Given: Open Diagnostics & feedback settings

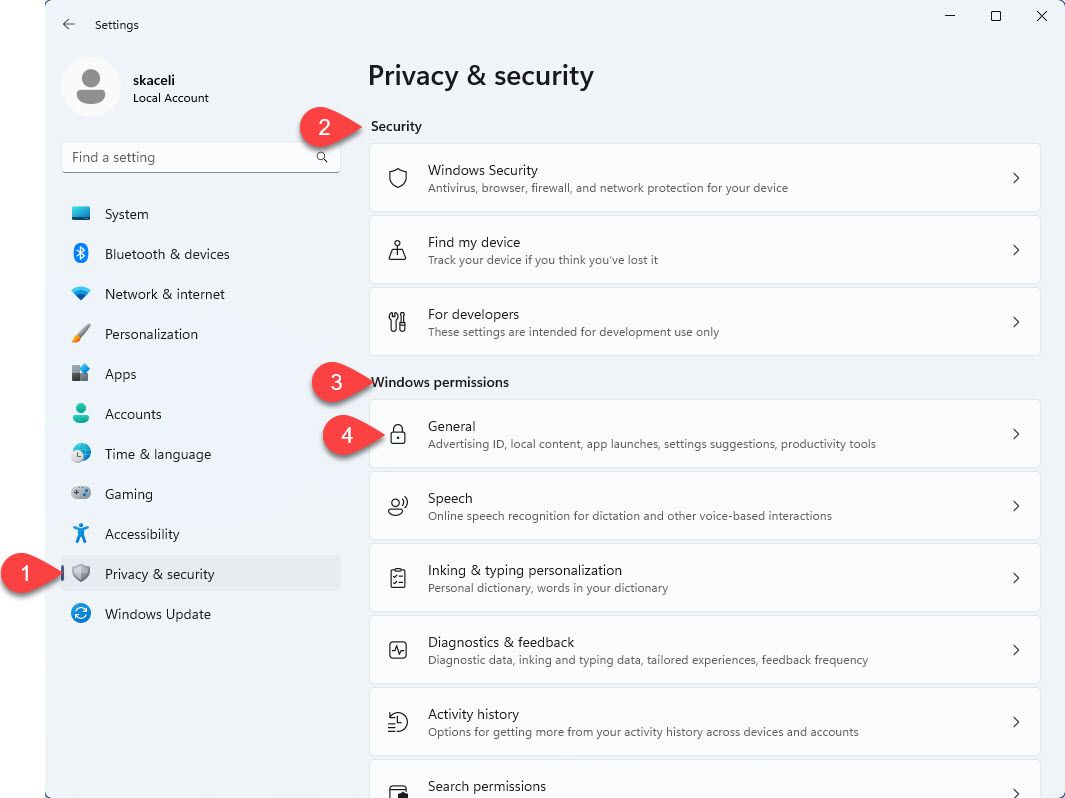Looking at the screenshot, I should click(x=704, y=650).
